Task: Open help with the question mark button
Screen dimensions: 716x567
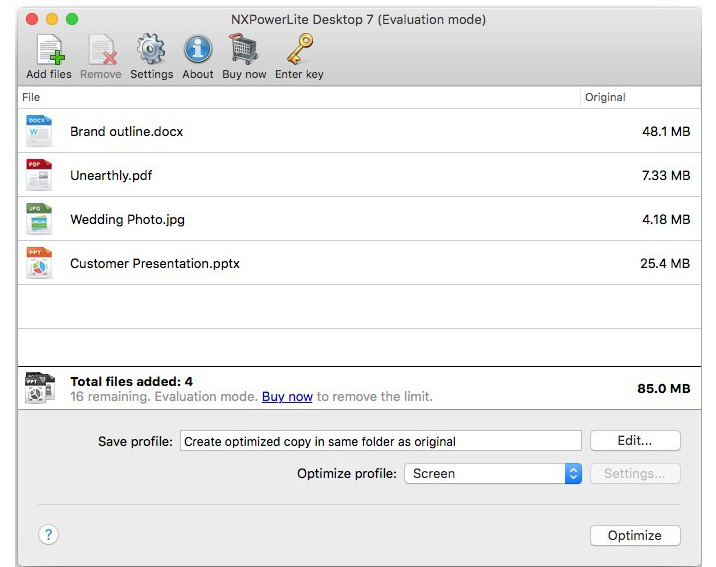Action: pos(48,535)
